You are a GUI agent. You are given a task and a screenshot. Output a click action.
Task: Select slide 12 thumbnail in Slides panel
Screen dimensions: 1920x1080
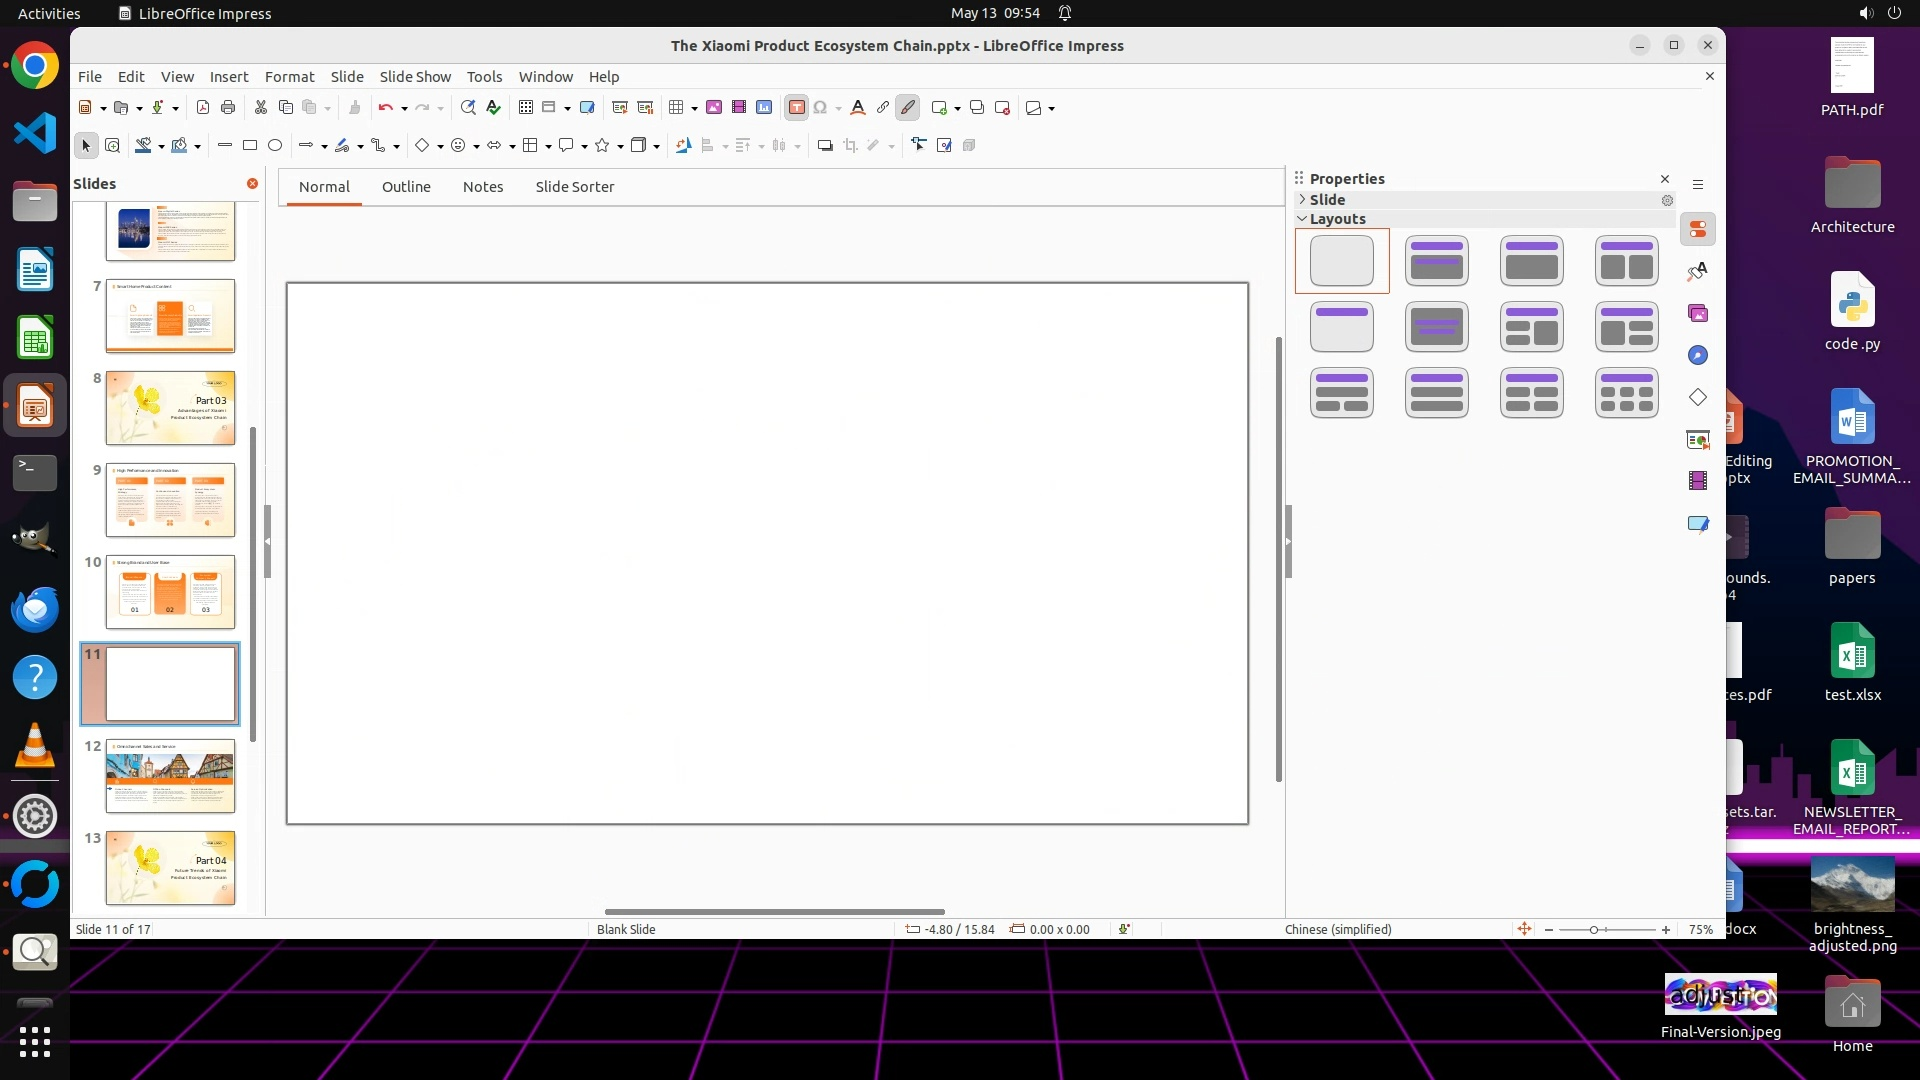point(170,776)
